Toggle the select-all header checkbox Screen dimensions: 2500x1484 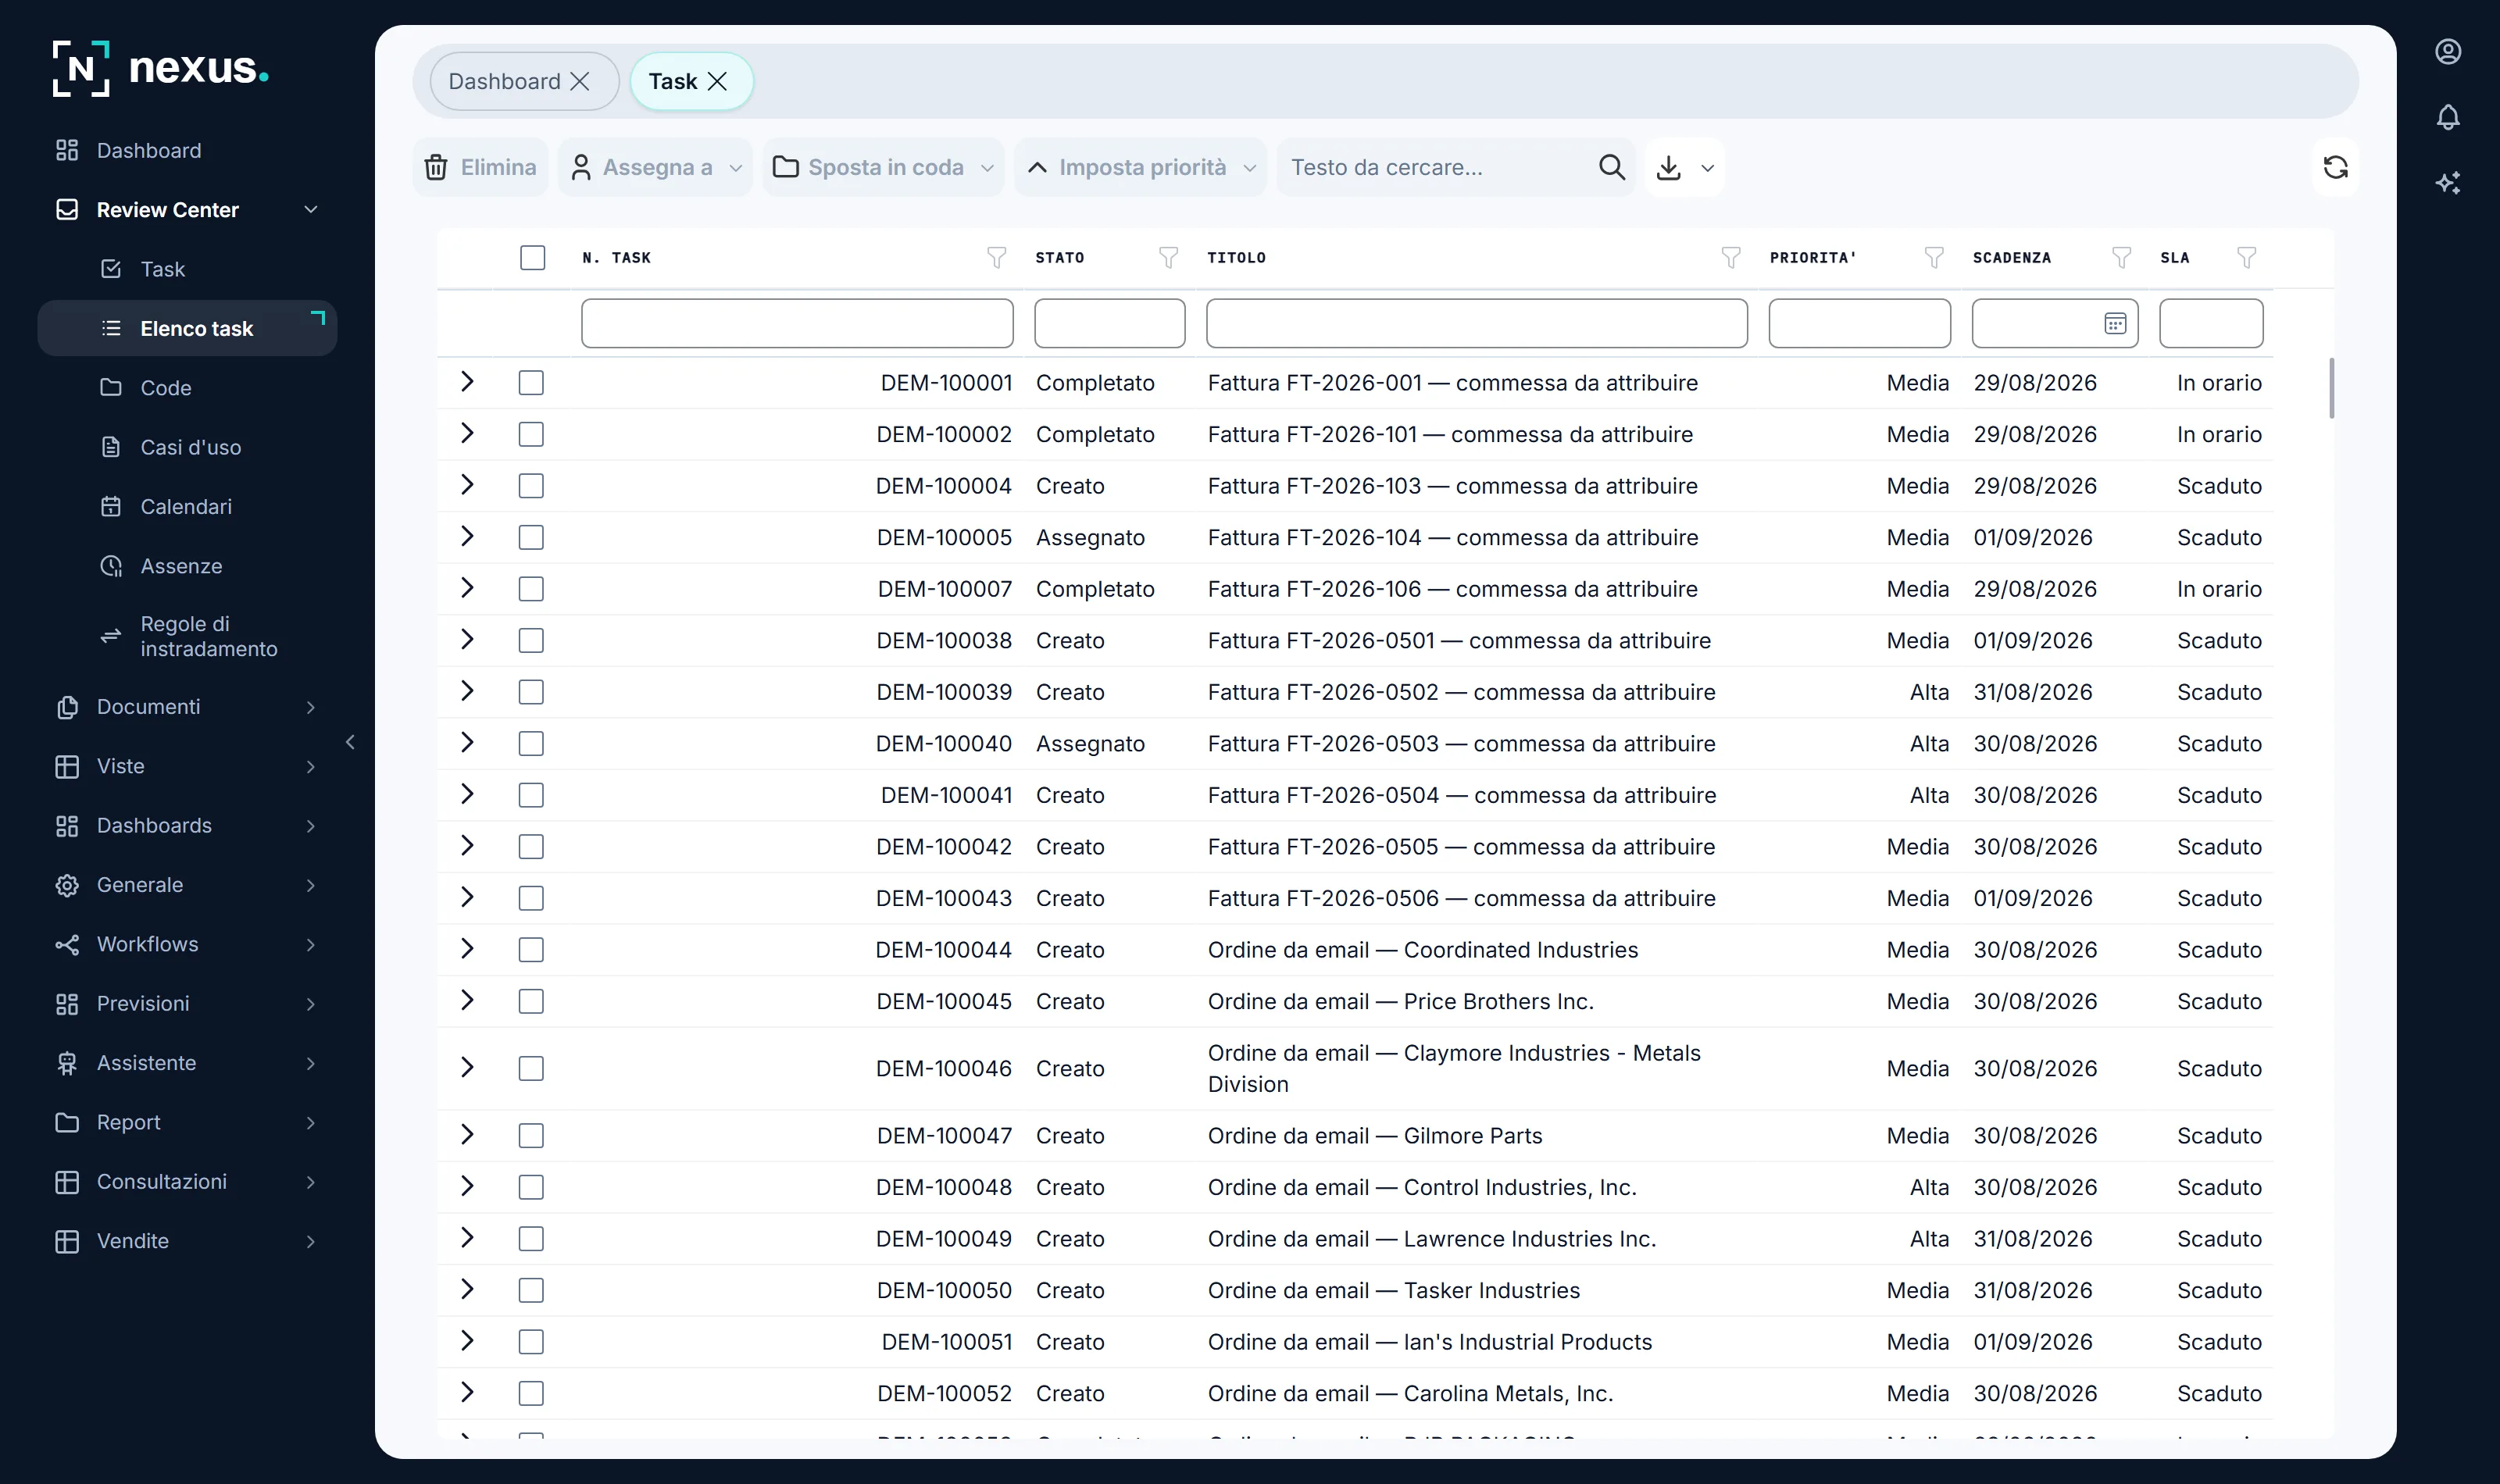coord(532,258)
